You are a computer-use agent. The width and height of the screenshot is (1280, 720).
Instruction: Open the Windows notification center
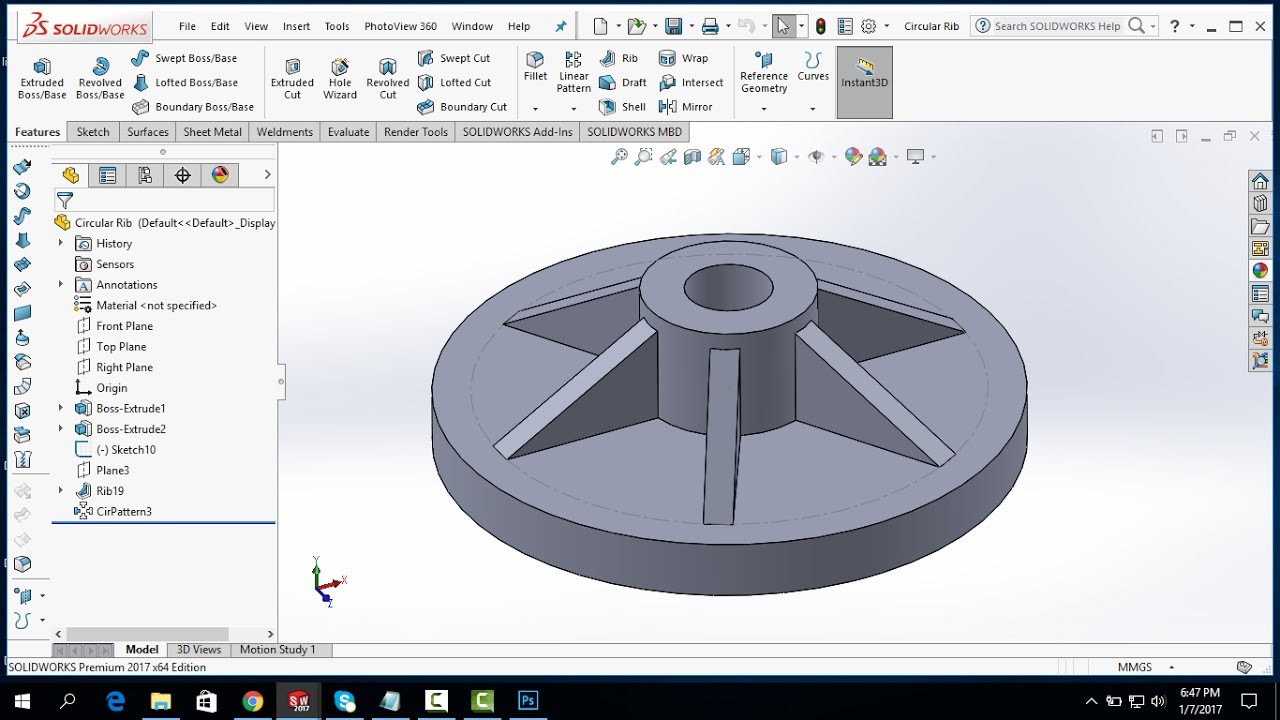coord(1249,701)
